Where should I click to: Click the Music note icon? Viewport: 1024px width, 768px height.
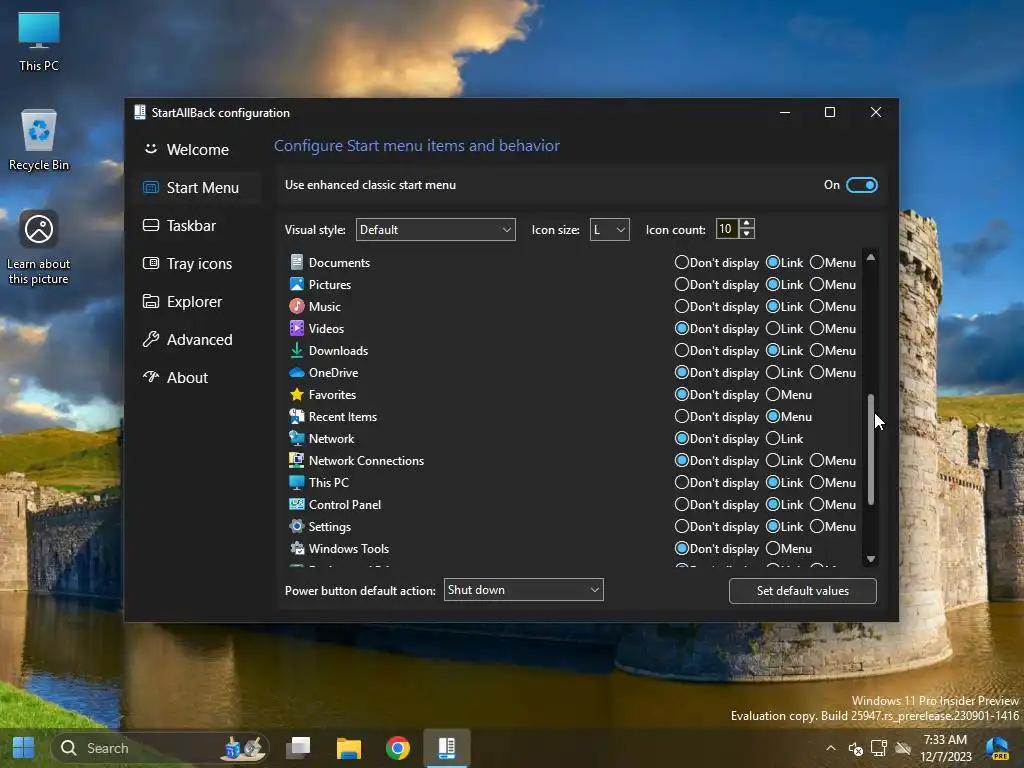296,306
